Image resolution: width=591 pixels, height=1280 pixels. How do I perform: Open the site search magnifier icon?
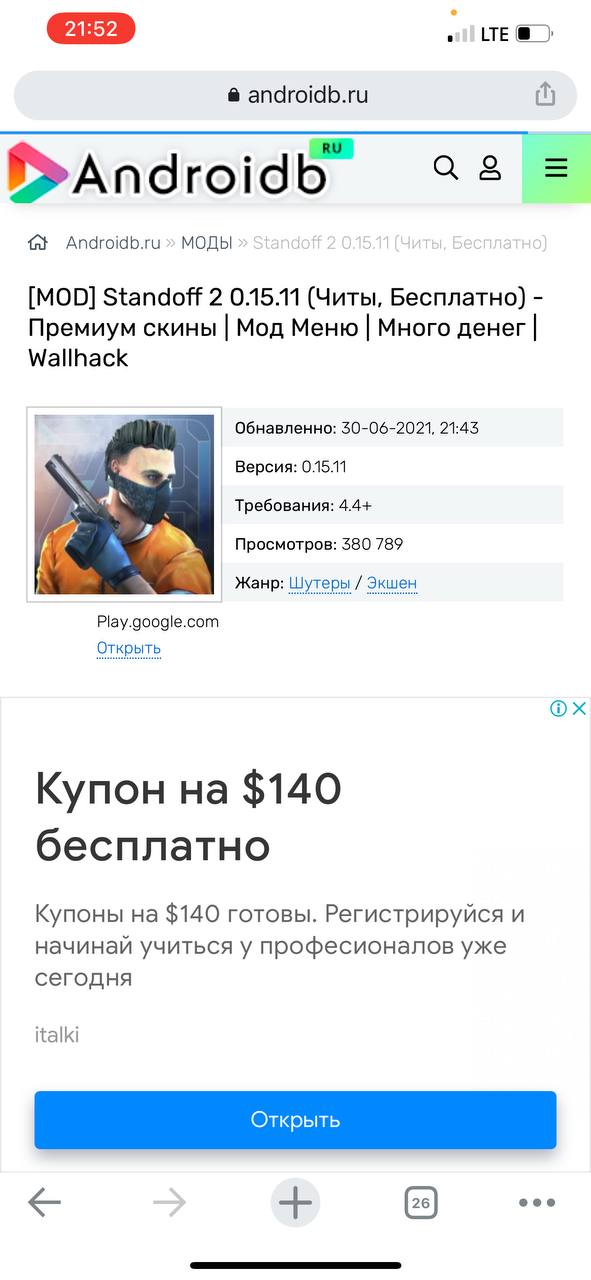pyautogui.click(x=445, y=167)
